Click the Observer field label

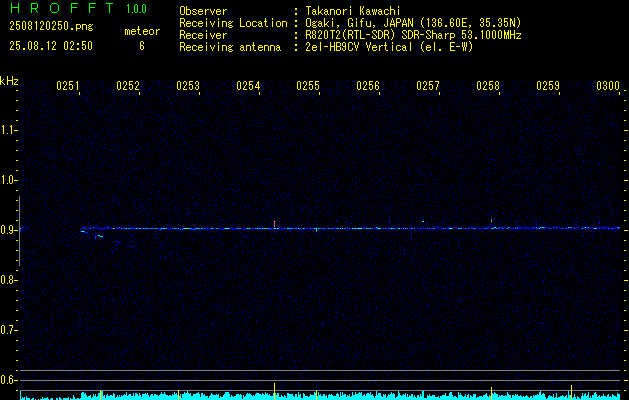click(x=203, y=11)
